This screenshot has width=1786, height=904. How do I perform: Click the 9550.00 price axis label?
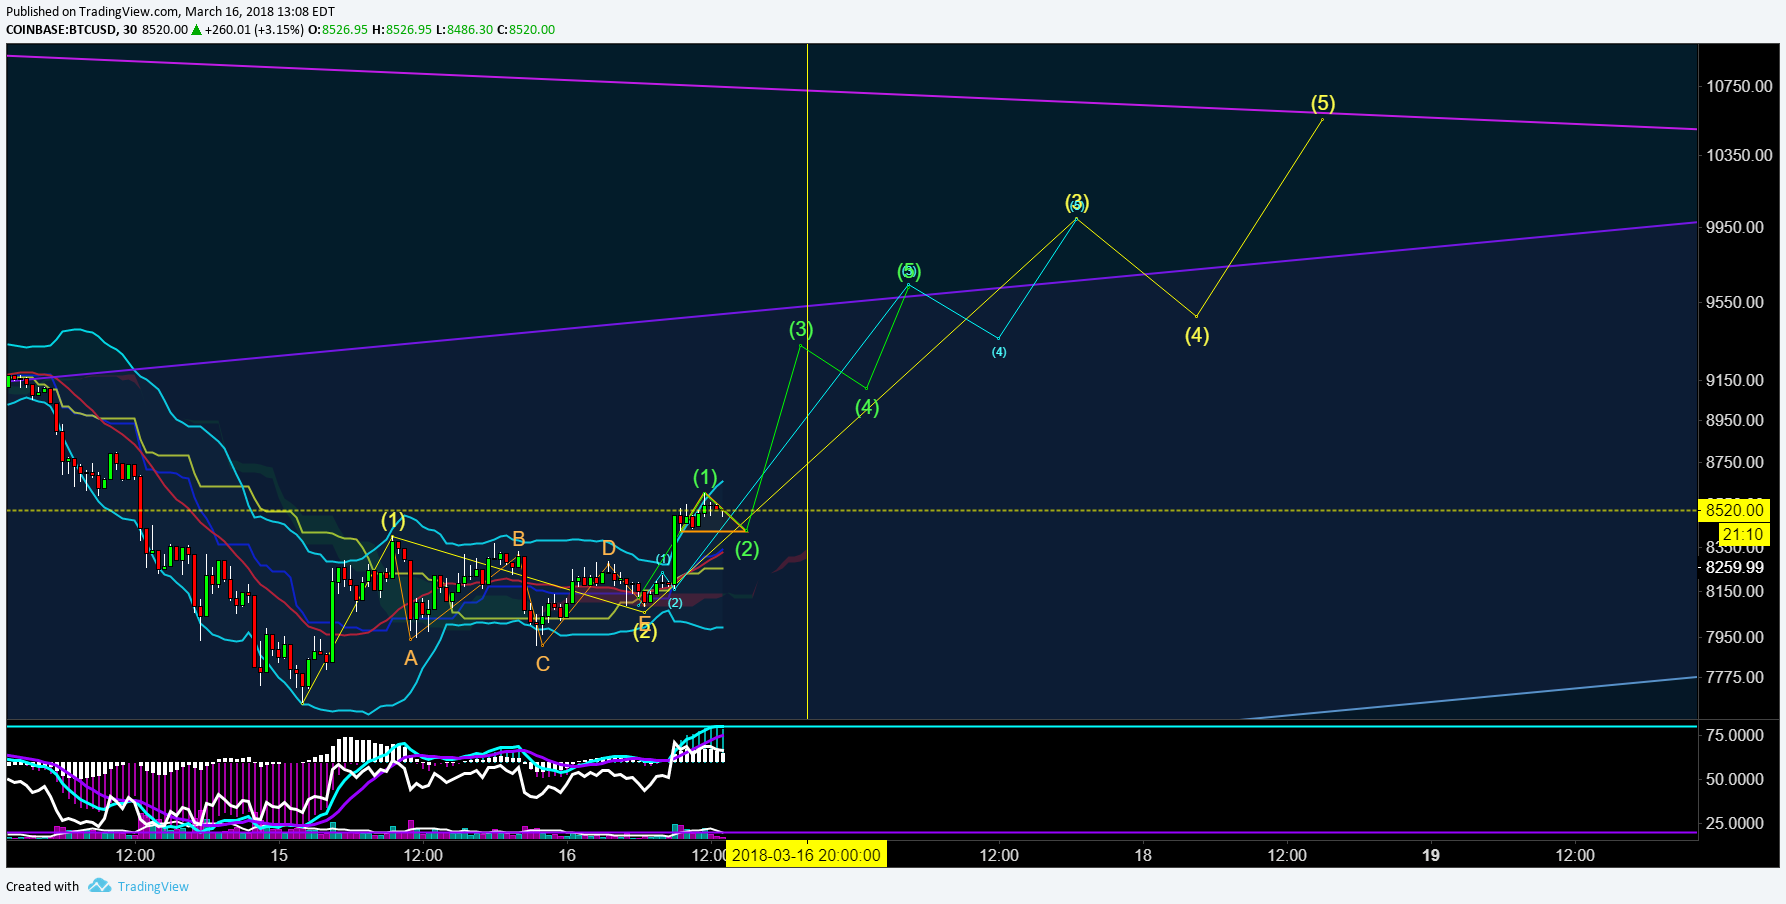pos(1735,302)
